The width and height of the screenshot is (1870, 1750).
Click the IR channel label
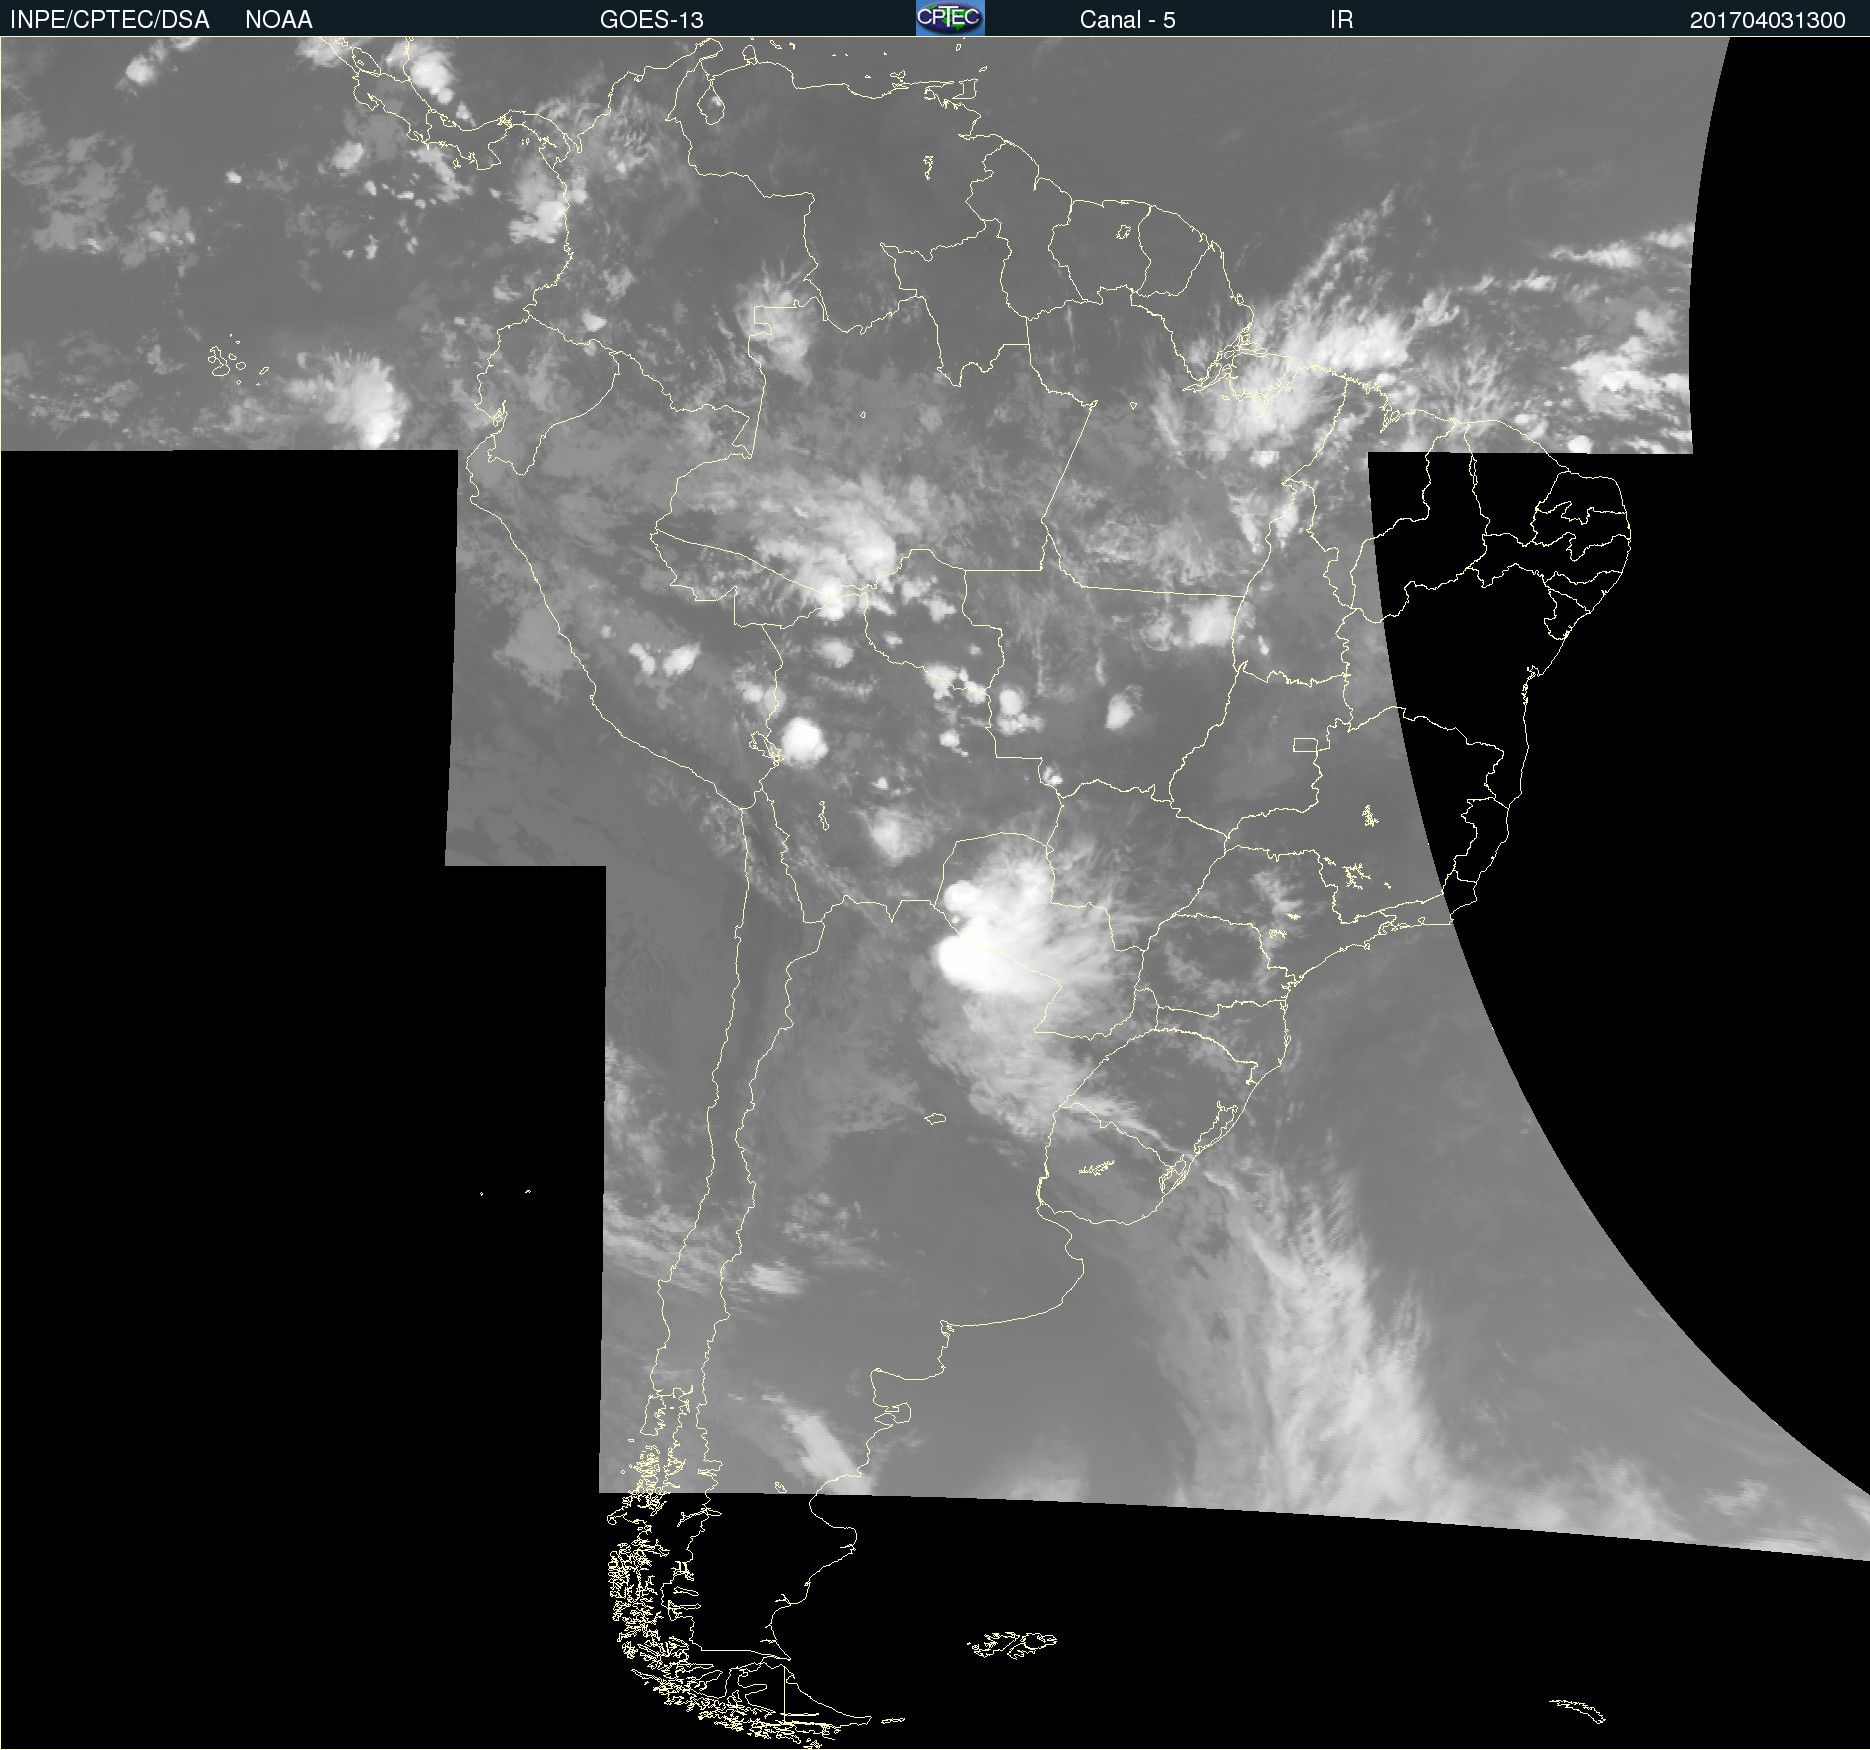tap(1341, 20)
